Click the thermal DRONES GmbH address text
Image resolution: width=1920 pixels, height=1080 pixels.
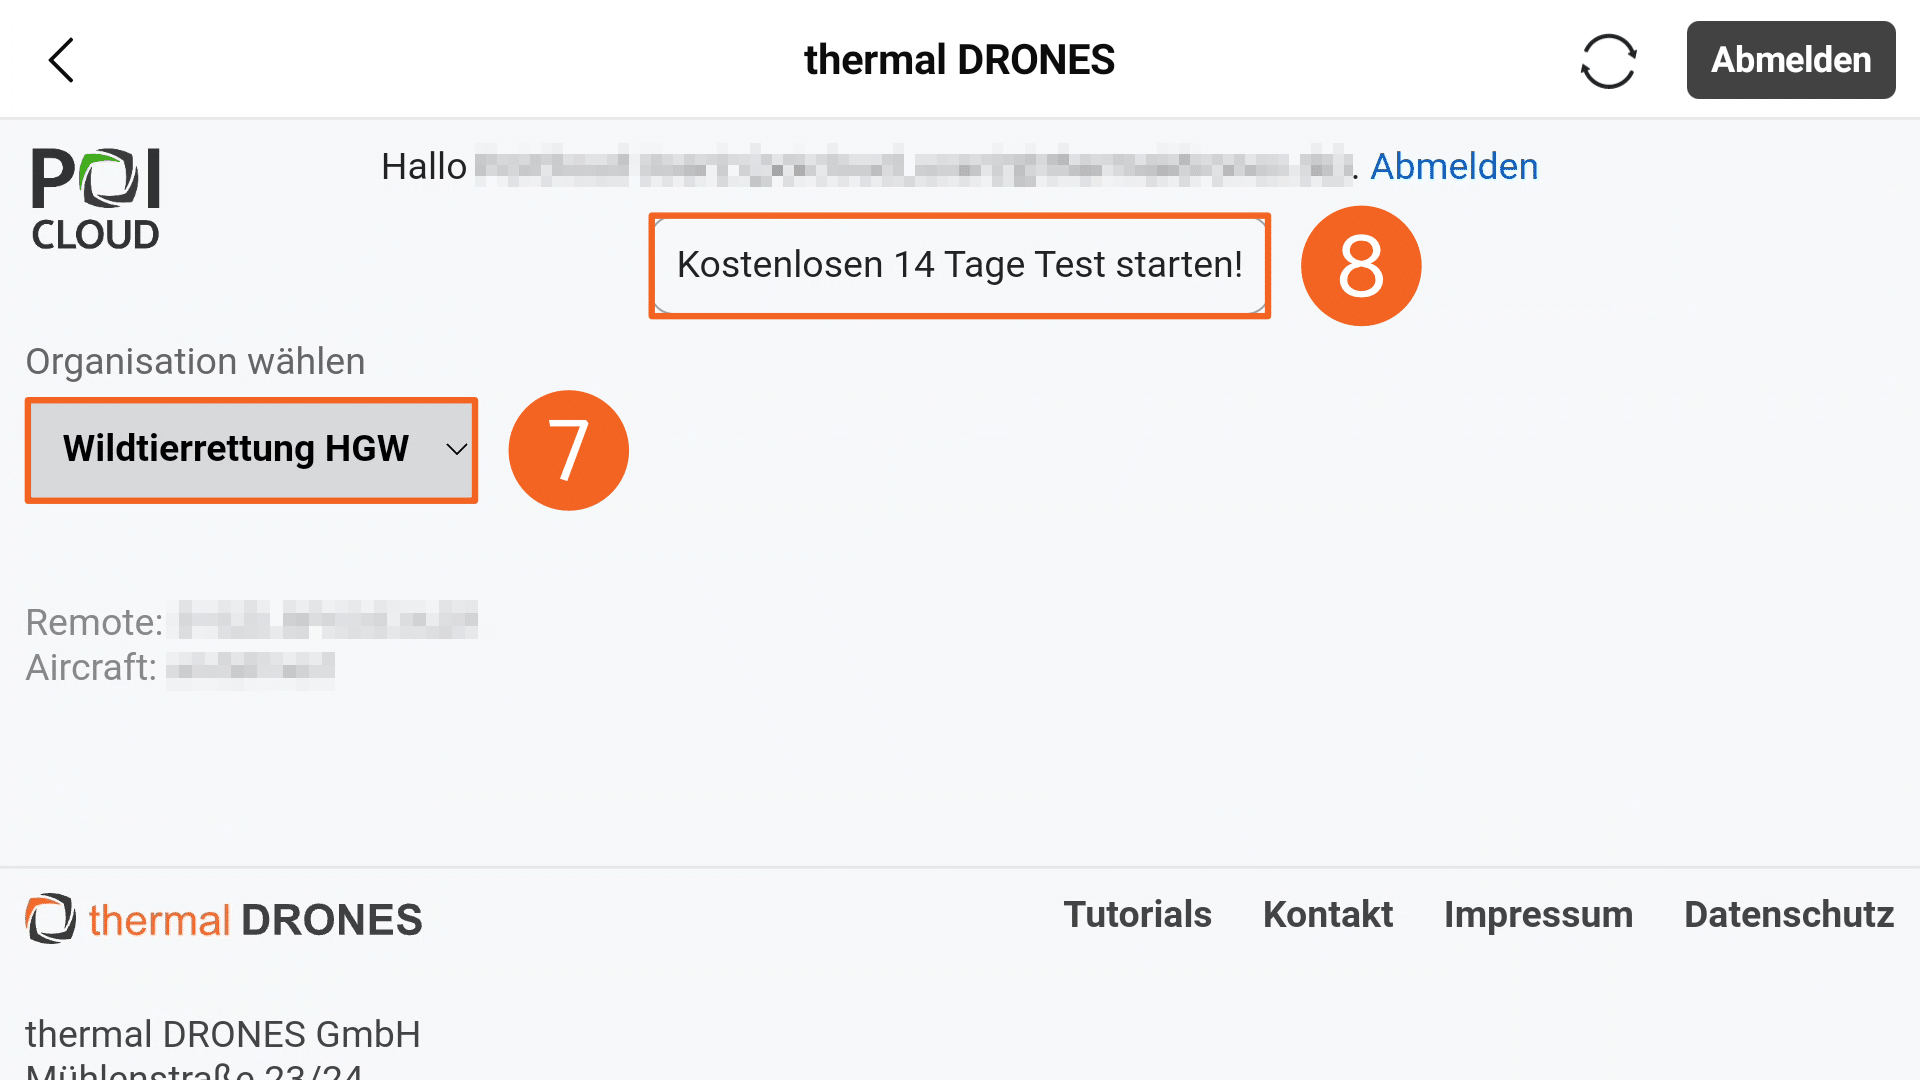[223, 1035]
